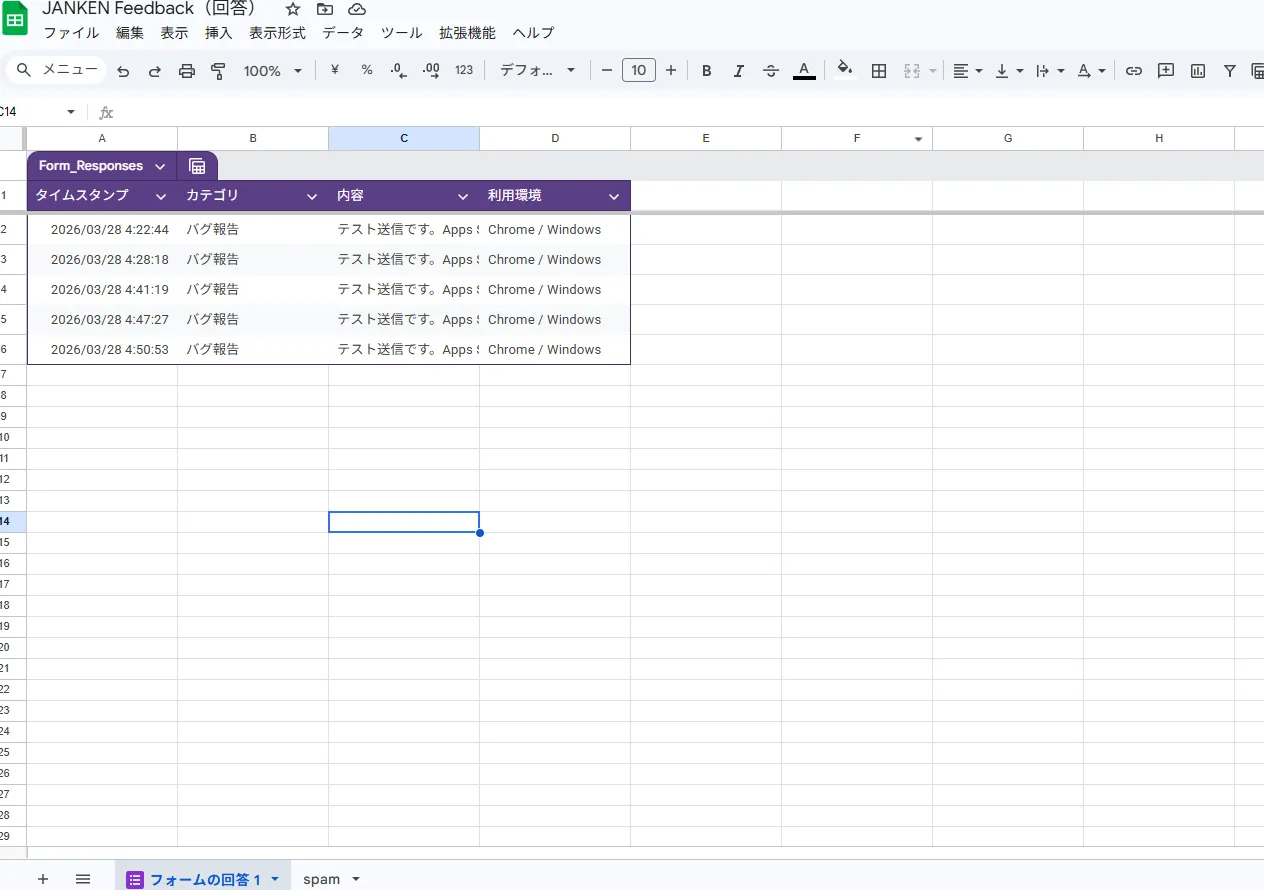The width and height of the screenshot is (1264, 890).
Task: Open the borders tool
Action: pyautogui.click(x=879, y=71)
